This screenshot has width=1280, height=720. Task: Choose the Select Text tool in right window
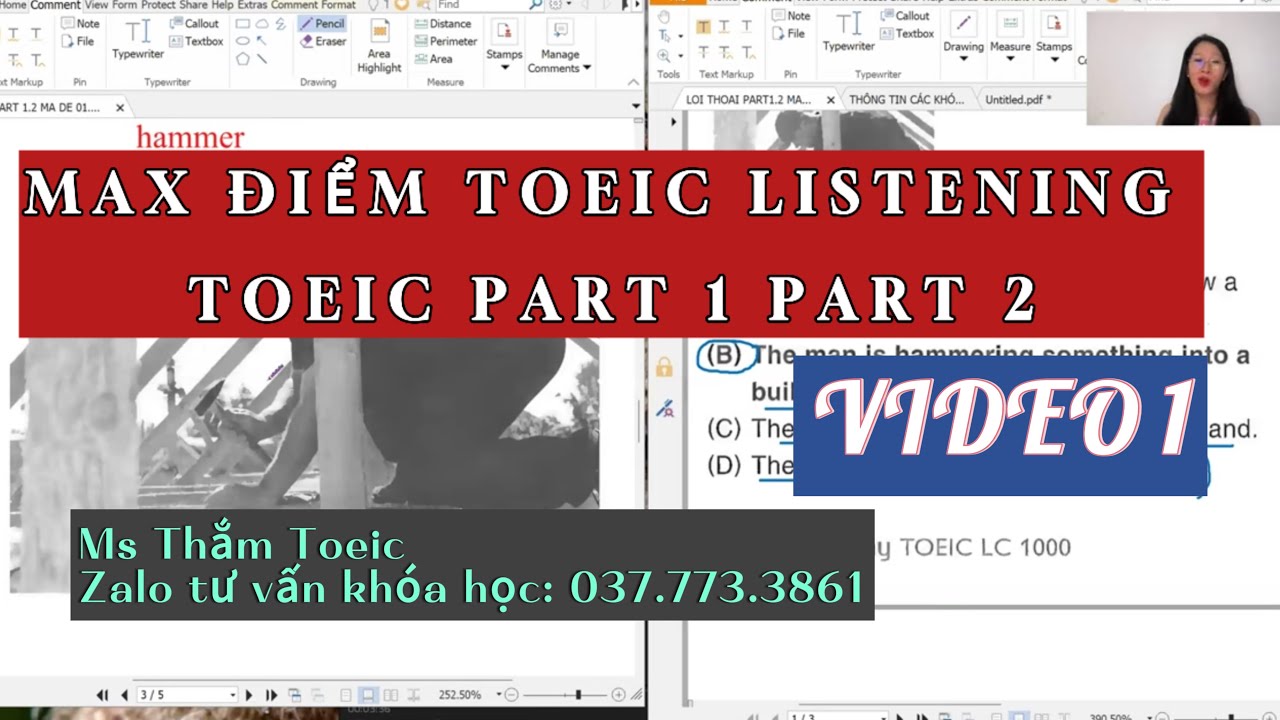(x=664, y=35)
